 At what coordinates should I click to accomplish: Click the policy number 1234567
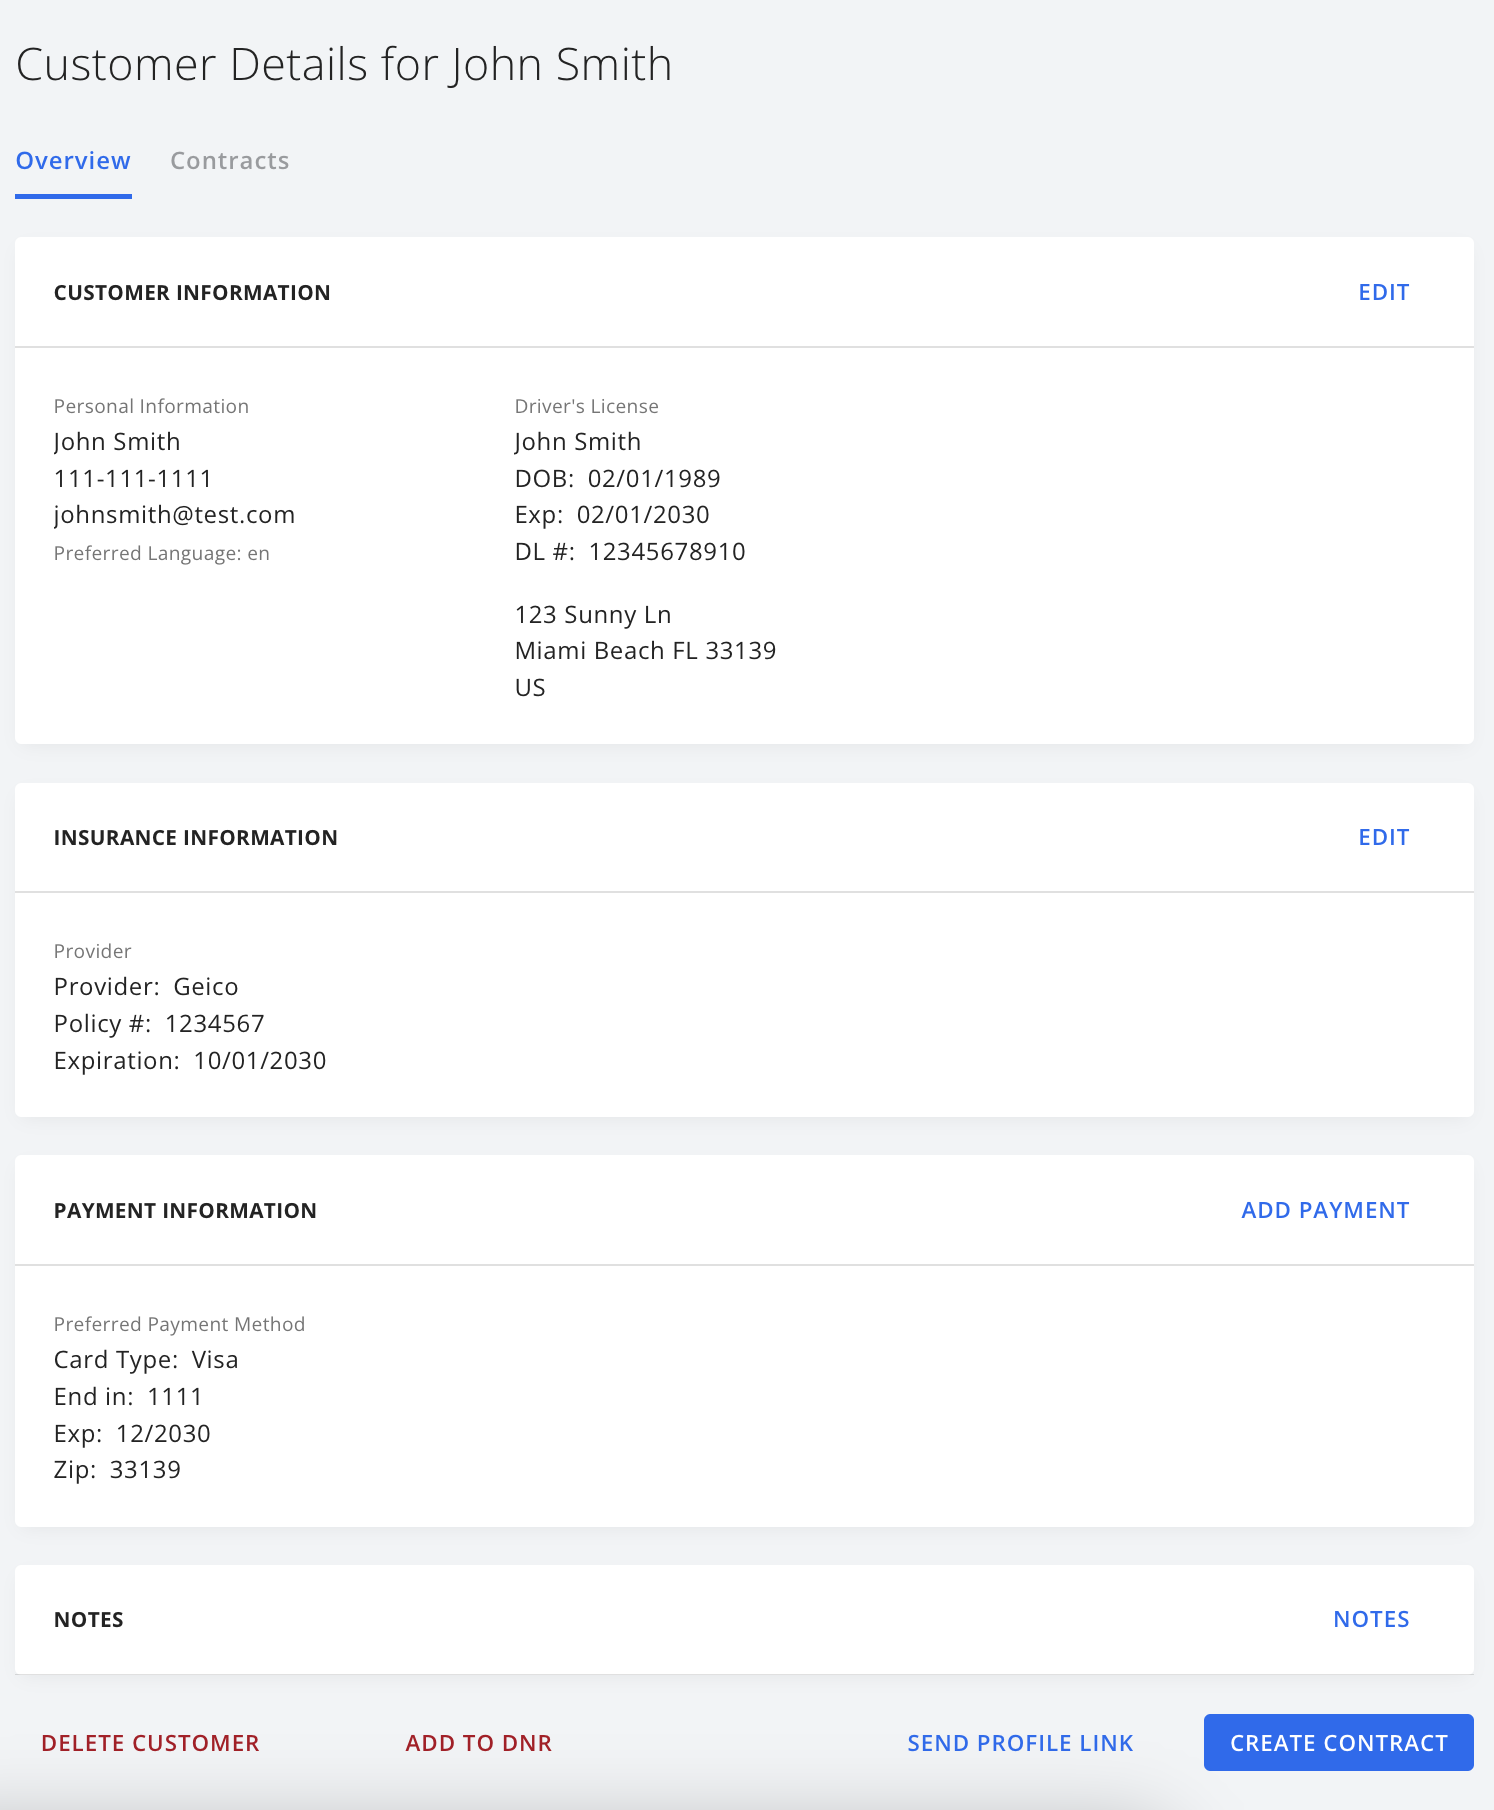coord(215,1024)
